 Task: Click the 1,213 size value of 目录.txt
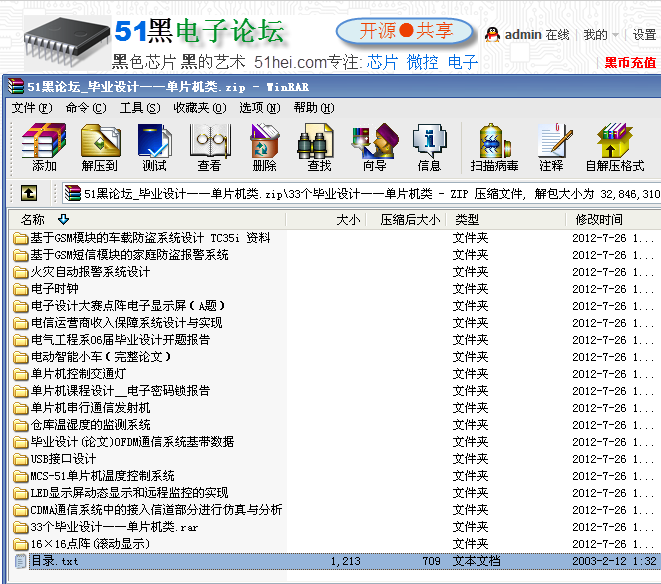[x=346, y=561]
